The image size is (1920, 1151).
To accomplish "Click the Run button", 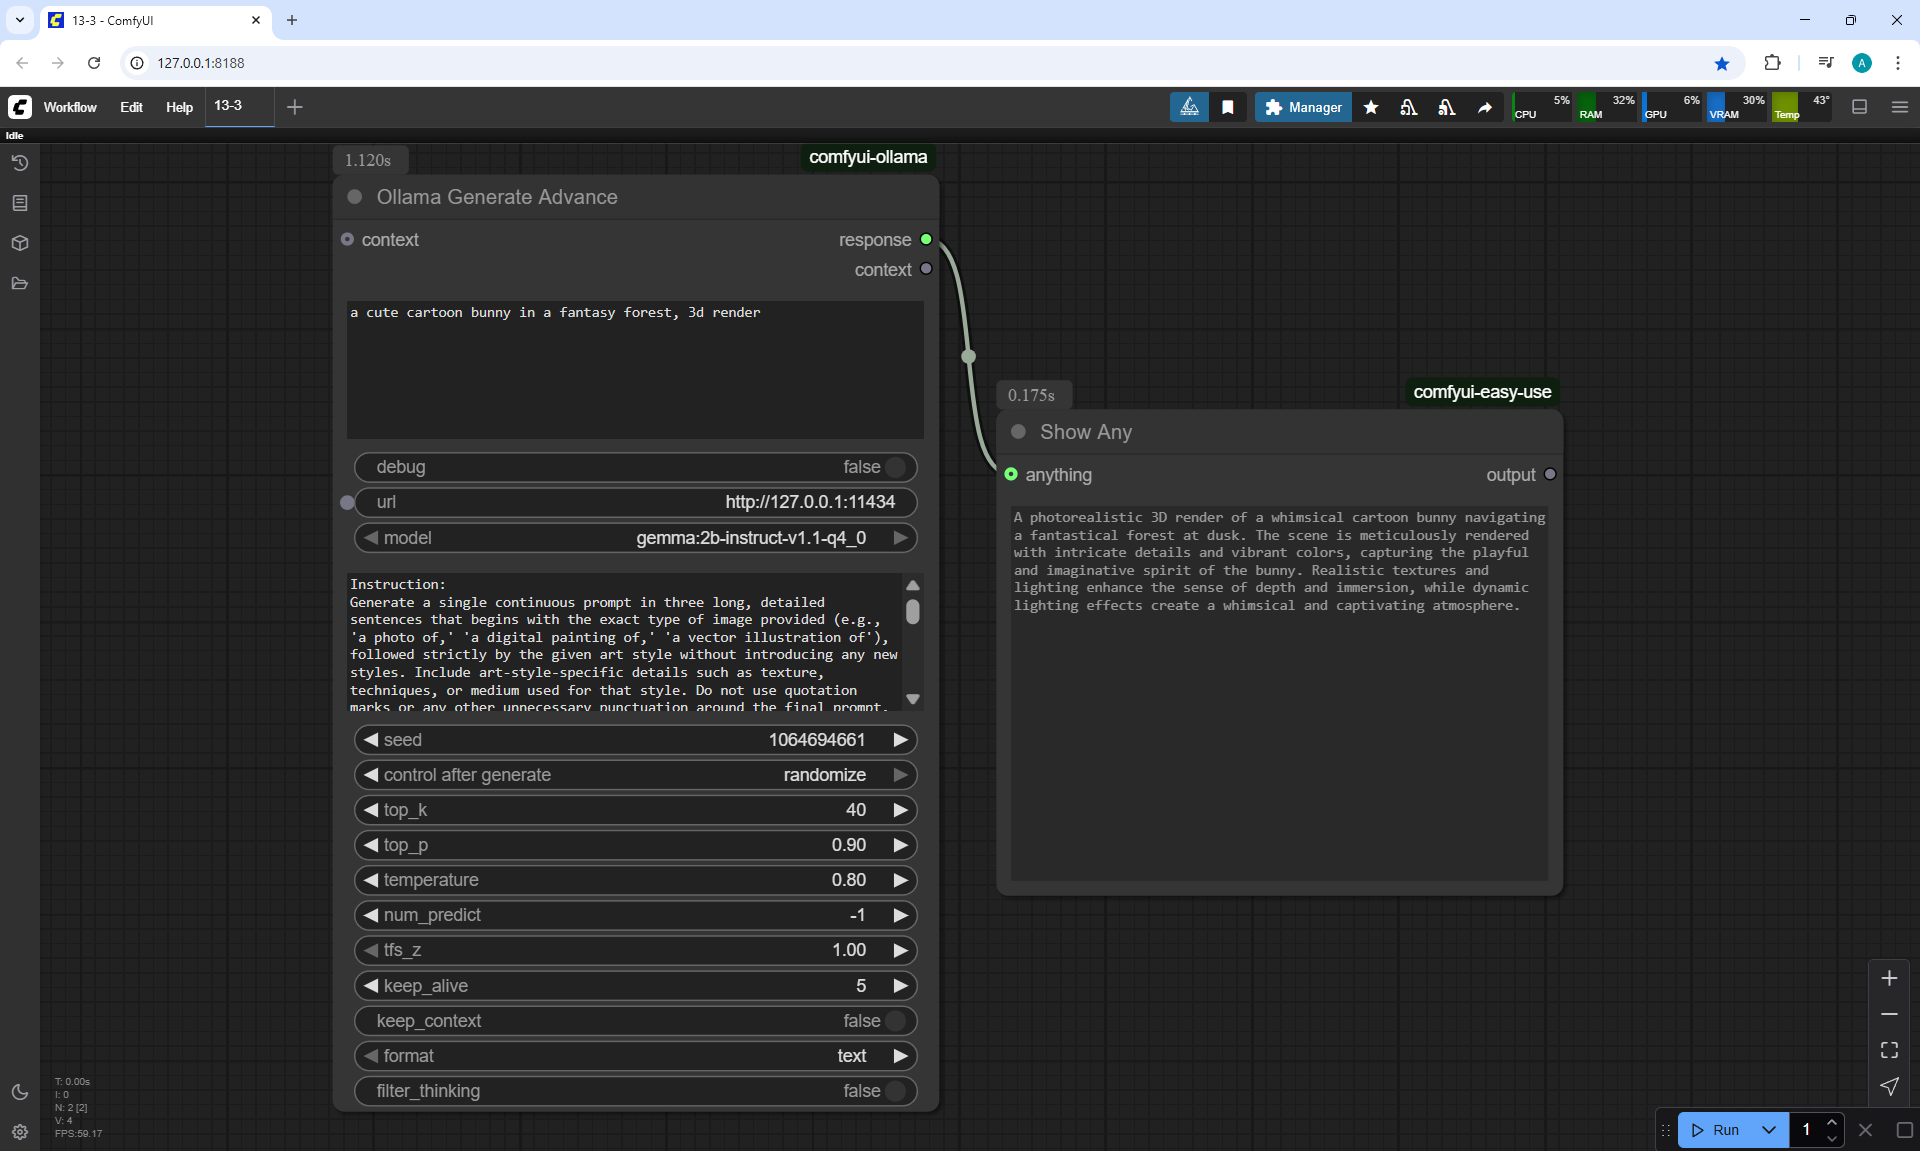I will [x=1717, y=1130].
